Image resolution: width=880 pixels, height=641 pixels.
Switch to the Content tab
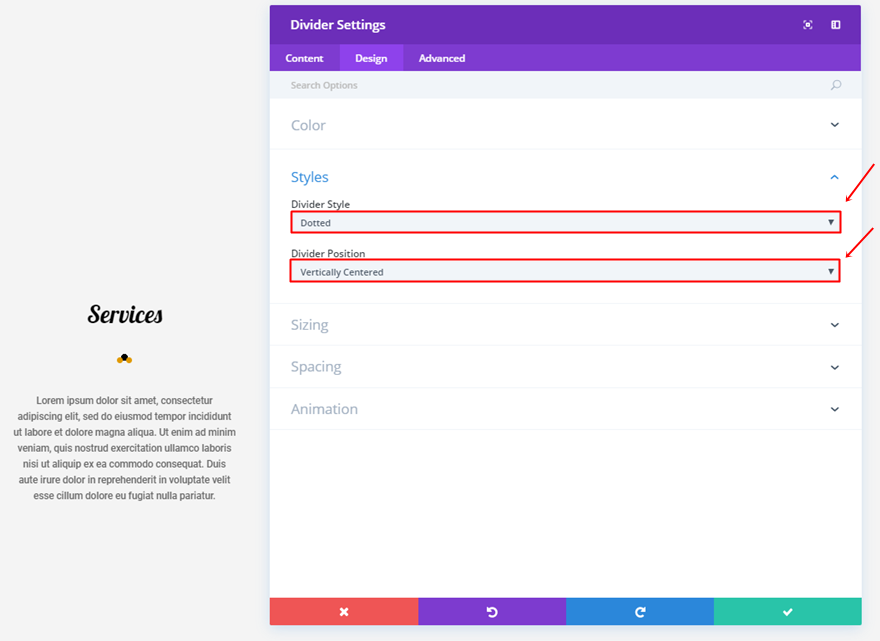point(304,58)
